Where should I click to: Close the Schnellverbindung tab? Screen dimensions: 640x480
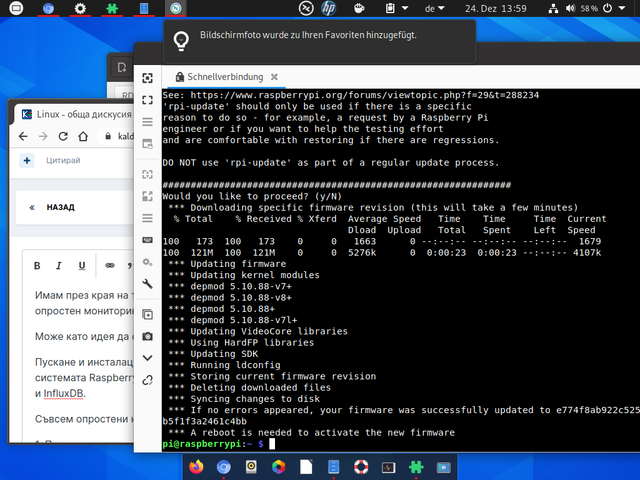click(x=274, y=77)
